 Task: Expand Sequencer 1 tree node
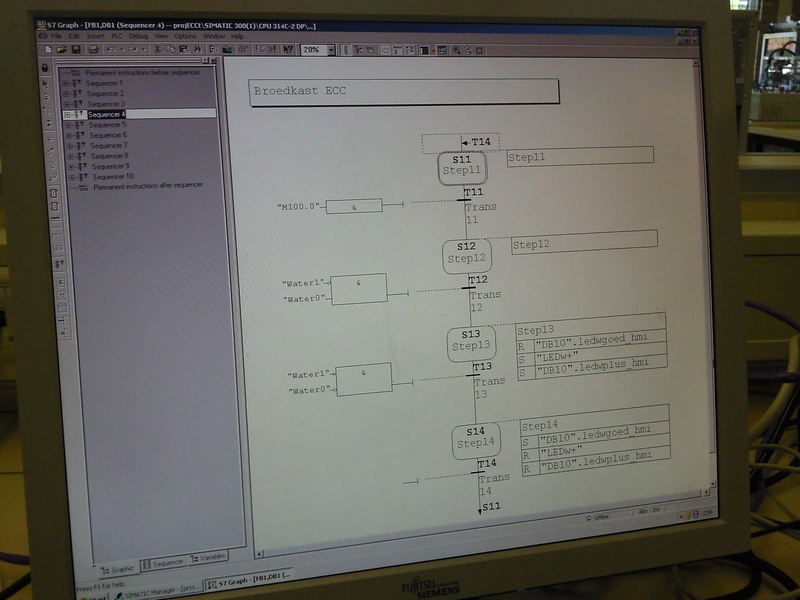click(x=67, y=83)
